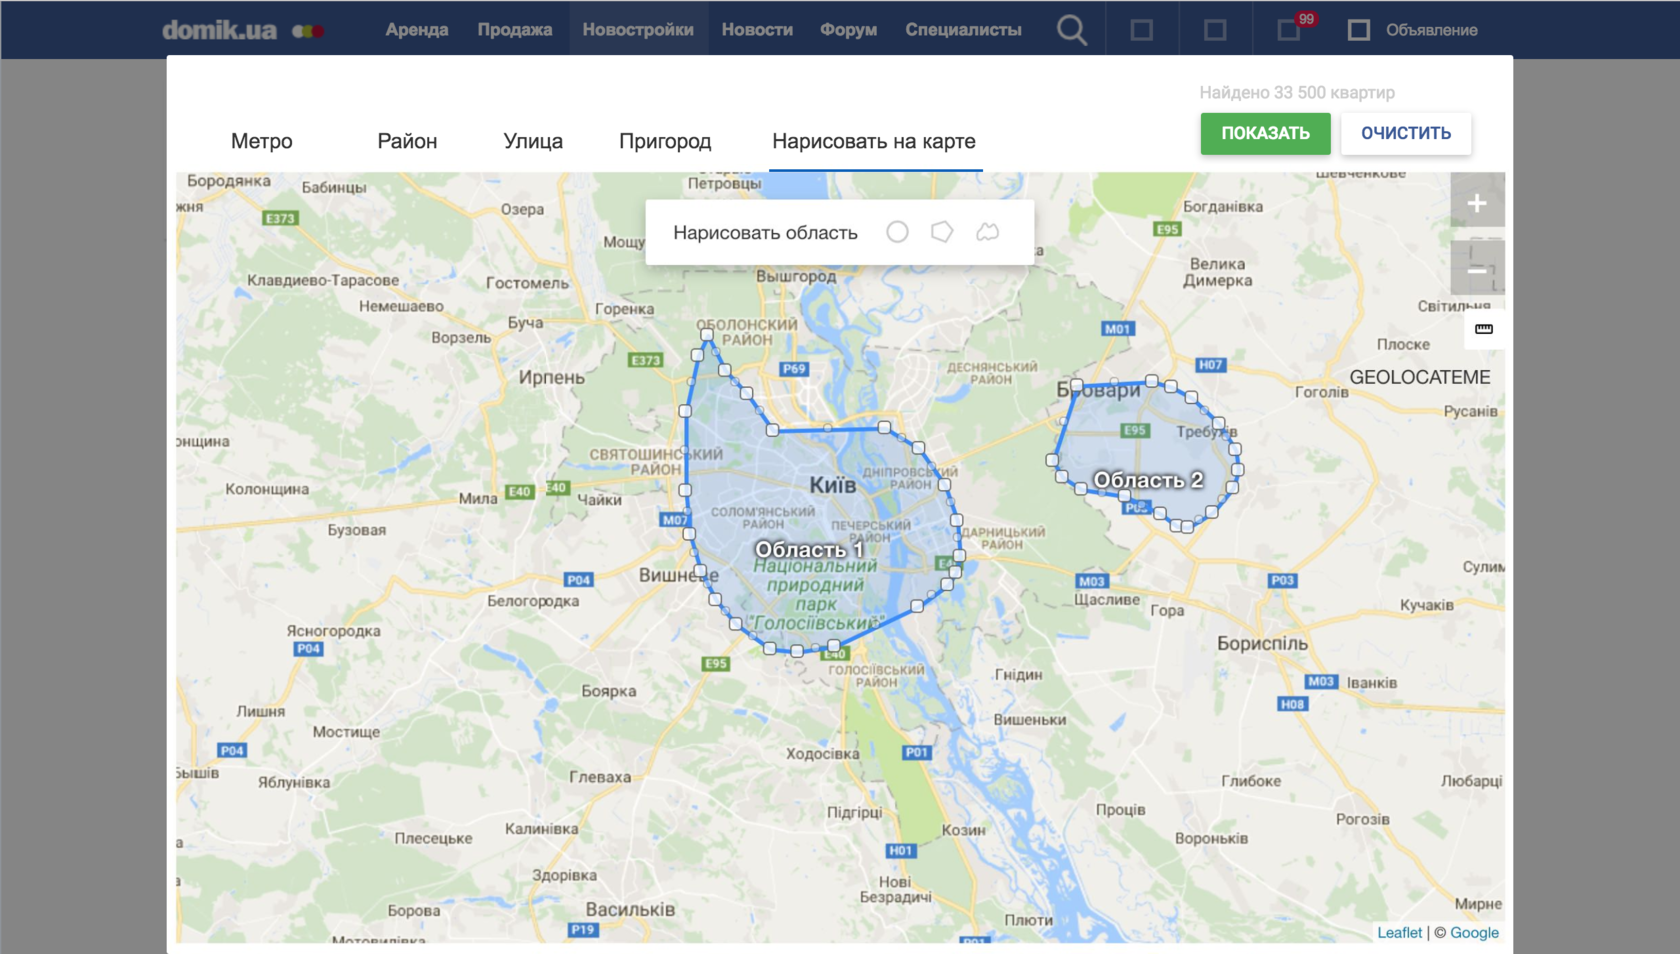Click the Нарисовать область toolbar label
The width and height of the screenshot is (1680, 954).
[x=765, y=232]
